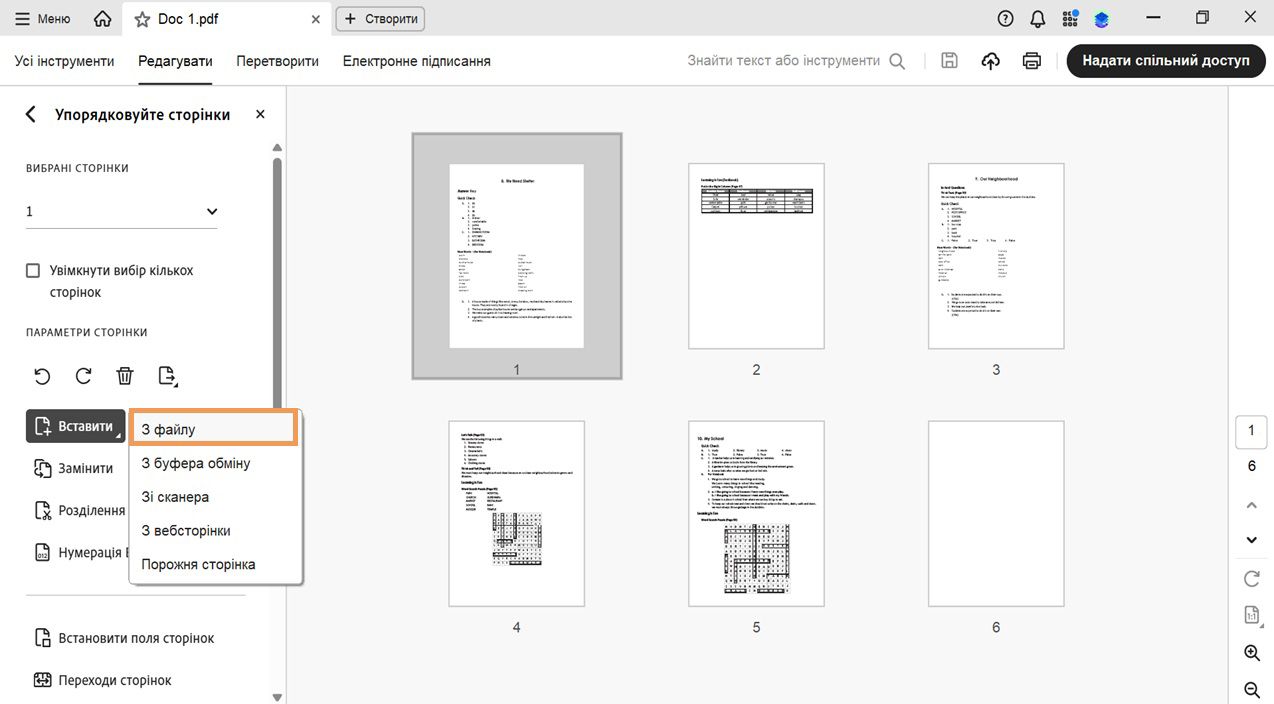This screenshot has width=1274, height=704.
Task: Rotate page counterclockwise icon
Action: point(42,376)
